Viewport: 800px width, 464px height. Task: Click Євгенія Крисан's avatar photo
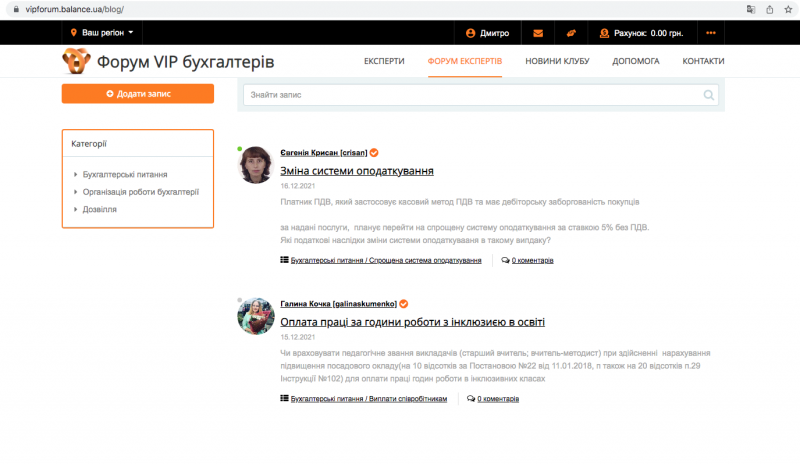[256, 165]
